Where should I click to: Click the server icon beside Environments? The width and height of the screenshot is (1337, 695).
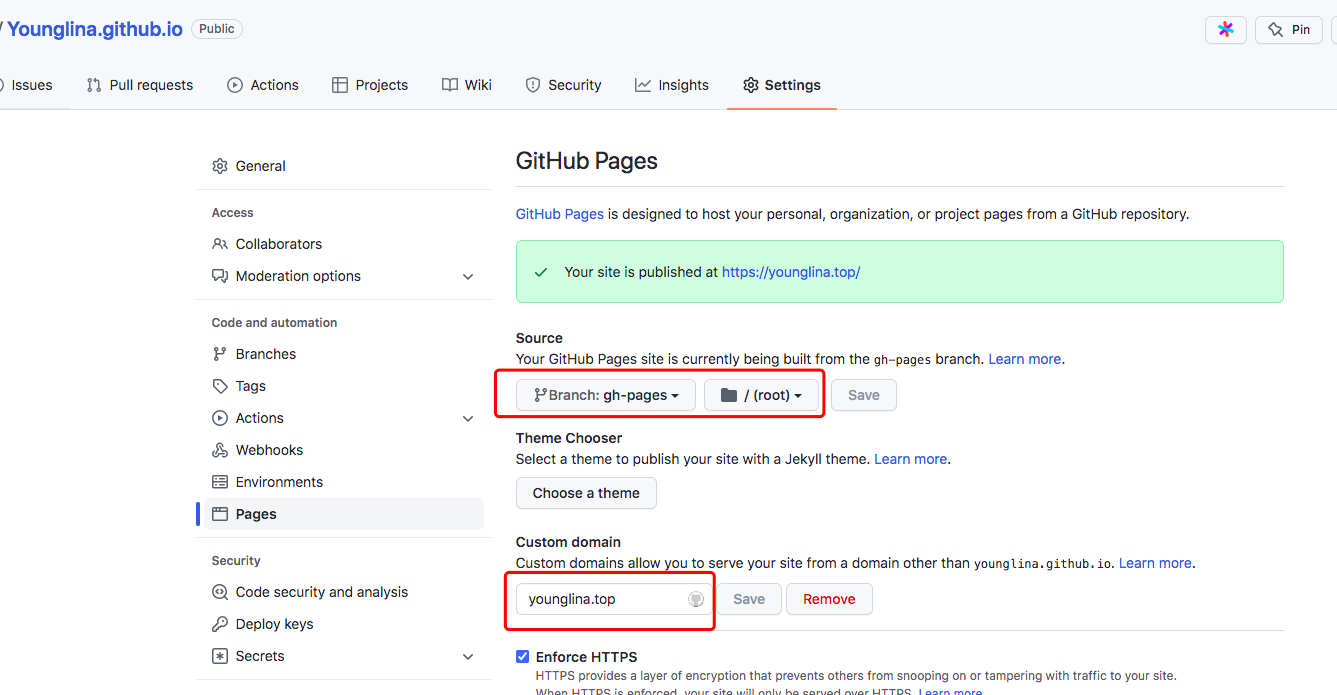click(220, 482)
